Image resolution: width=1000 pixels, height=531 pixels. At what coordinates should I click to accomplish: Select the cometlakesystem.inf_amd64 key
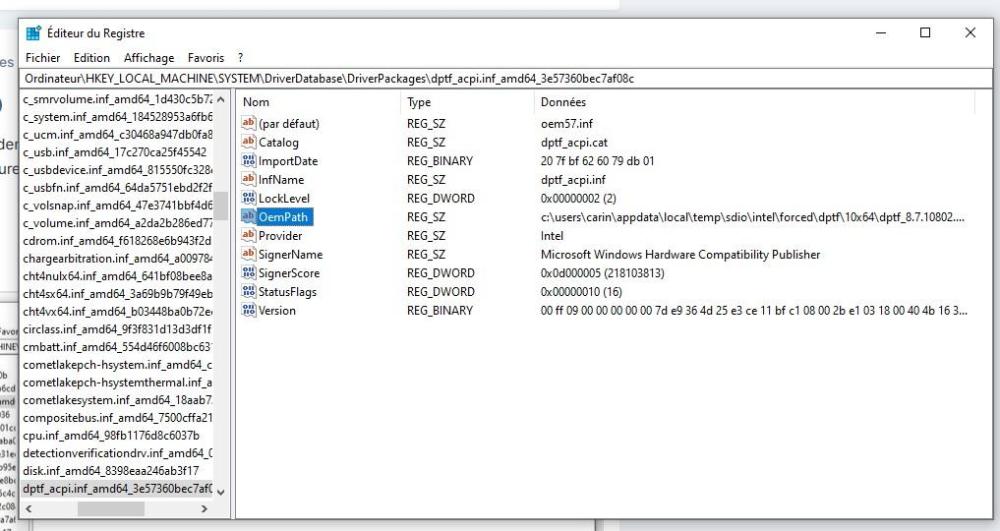pyautogui.click(x=117, y=400)
